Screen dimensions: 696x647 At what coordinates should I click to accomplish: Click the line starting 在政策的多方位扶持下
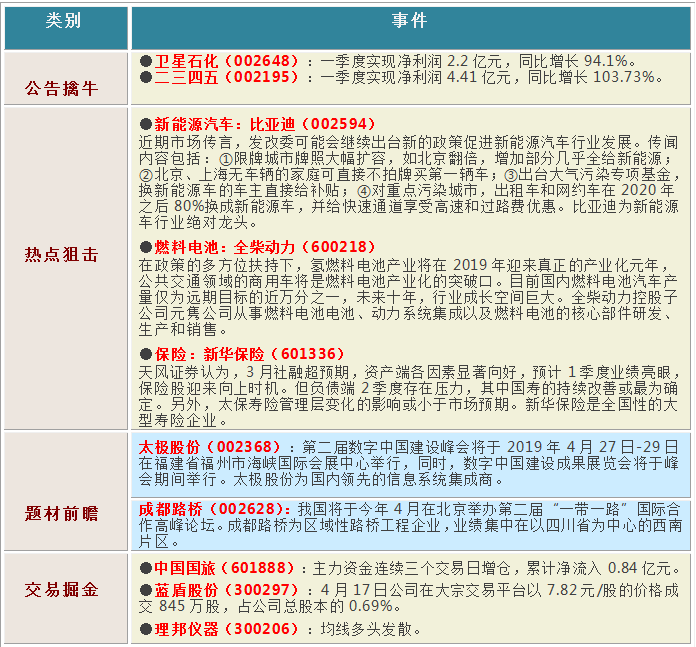[x=404, y=265]
